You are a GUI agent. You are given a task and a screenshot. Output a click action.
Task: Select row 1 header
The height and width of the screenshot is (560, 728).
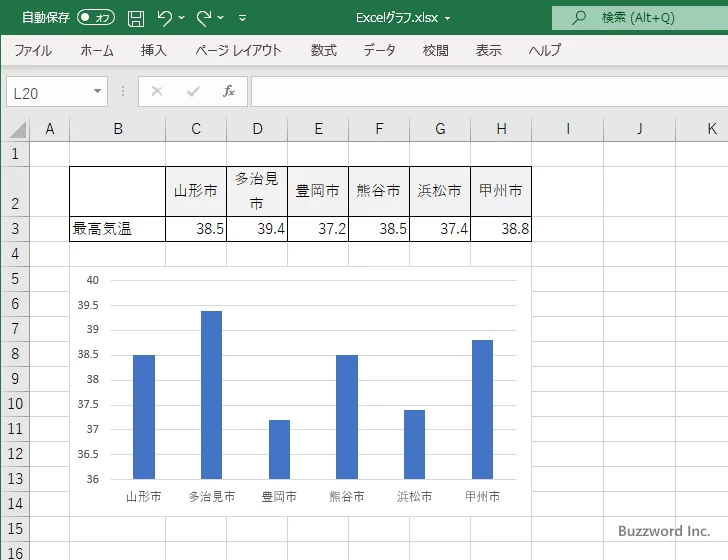click(15, 154)
